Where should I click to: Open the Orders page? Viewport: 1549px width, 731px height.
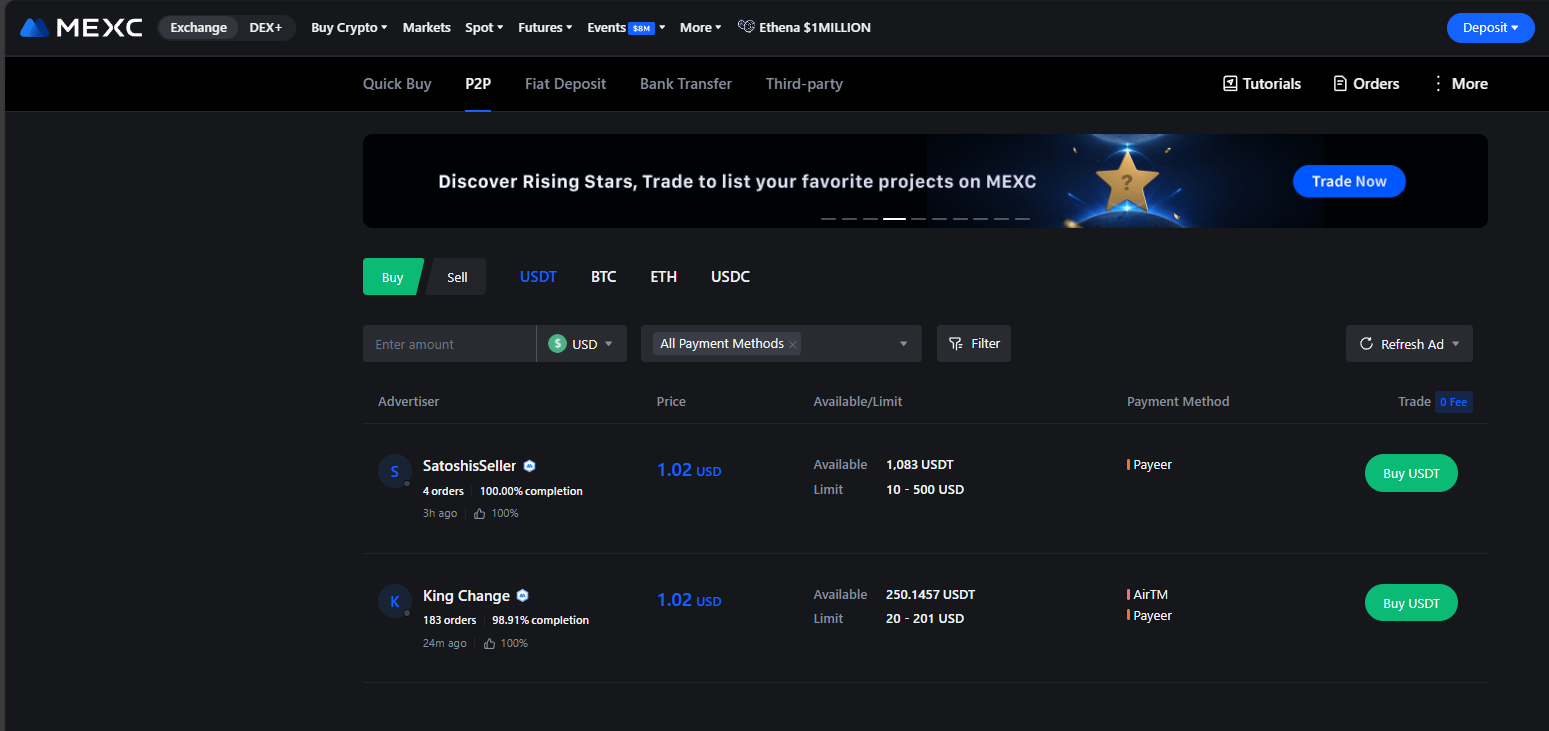pos(1366,84)
